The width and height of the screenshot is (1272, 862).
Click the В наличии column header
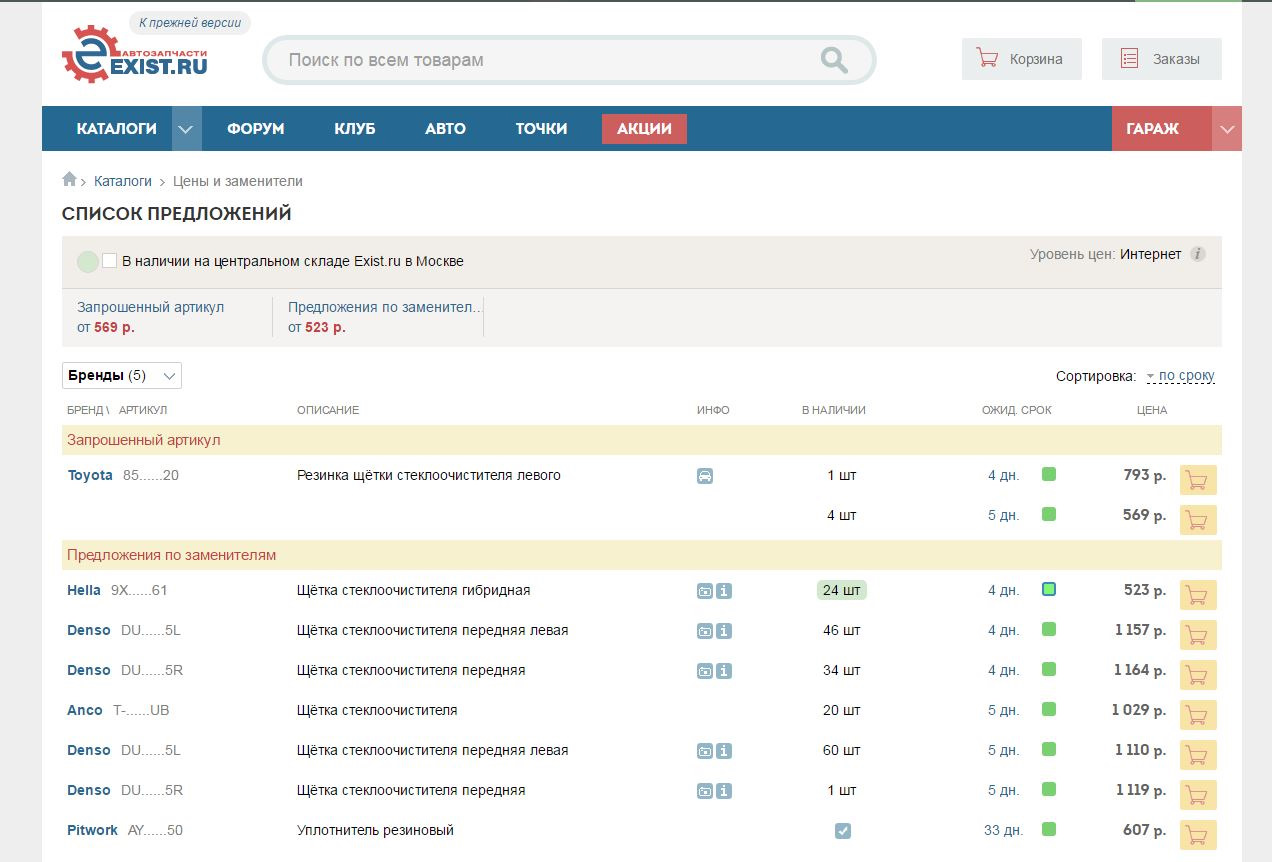pyautogui.click(x=834, y=410)
